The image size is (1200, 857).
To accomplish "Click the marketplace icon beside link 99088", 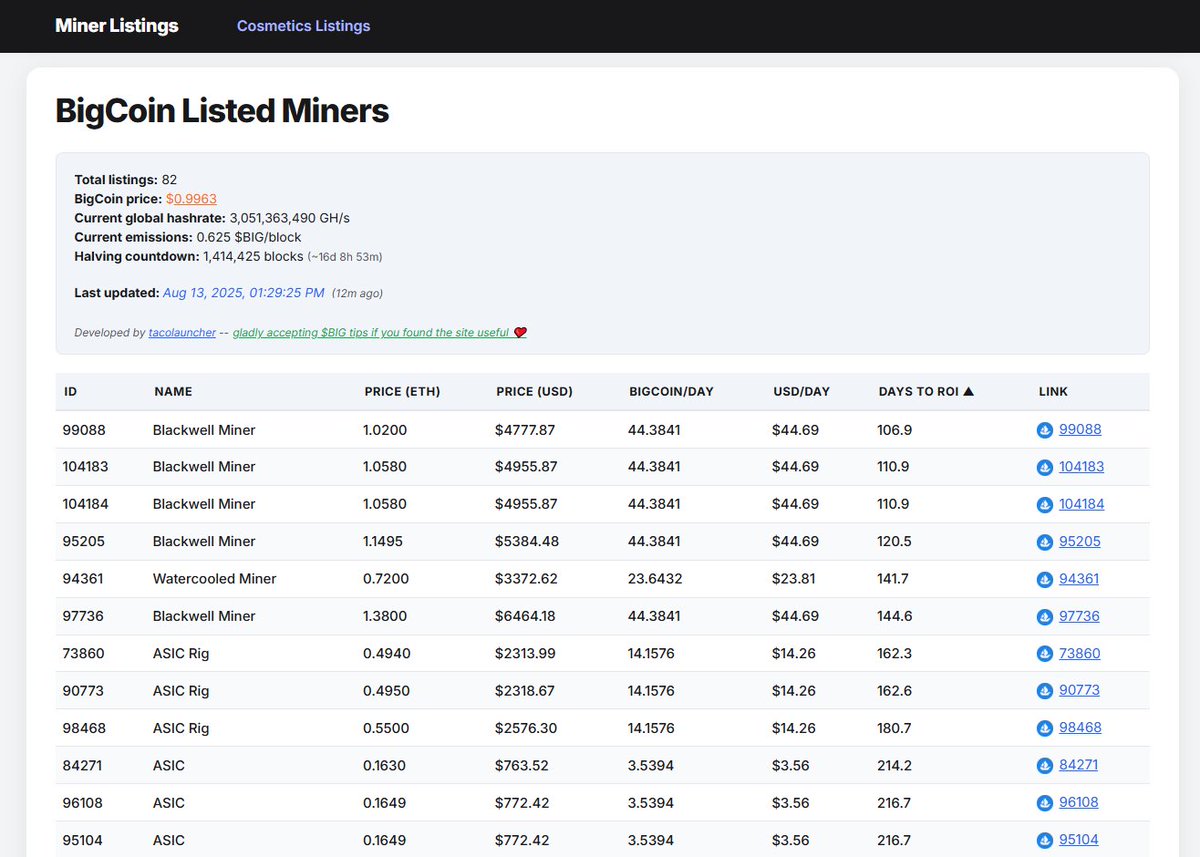I will point(1045,430).
